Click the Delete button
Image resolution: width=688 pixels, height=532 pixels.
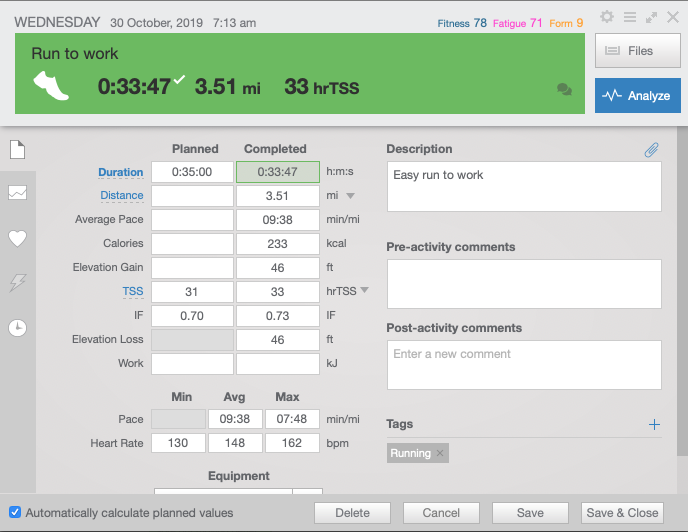pos(352,513)
